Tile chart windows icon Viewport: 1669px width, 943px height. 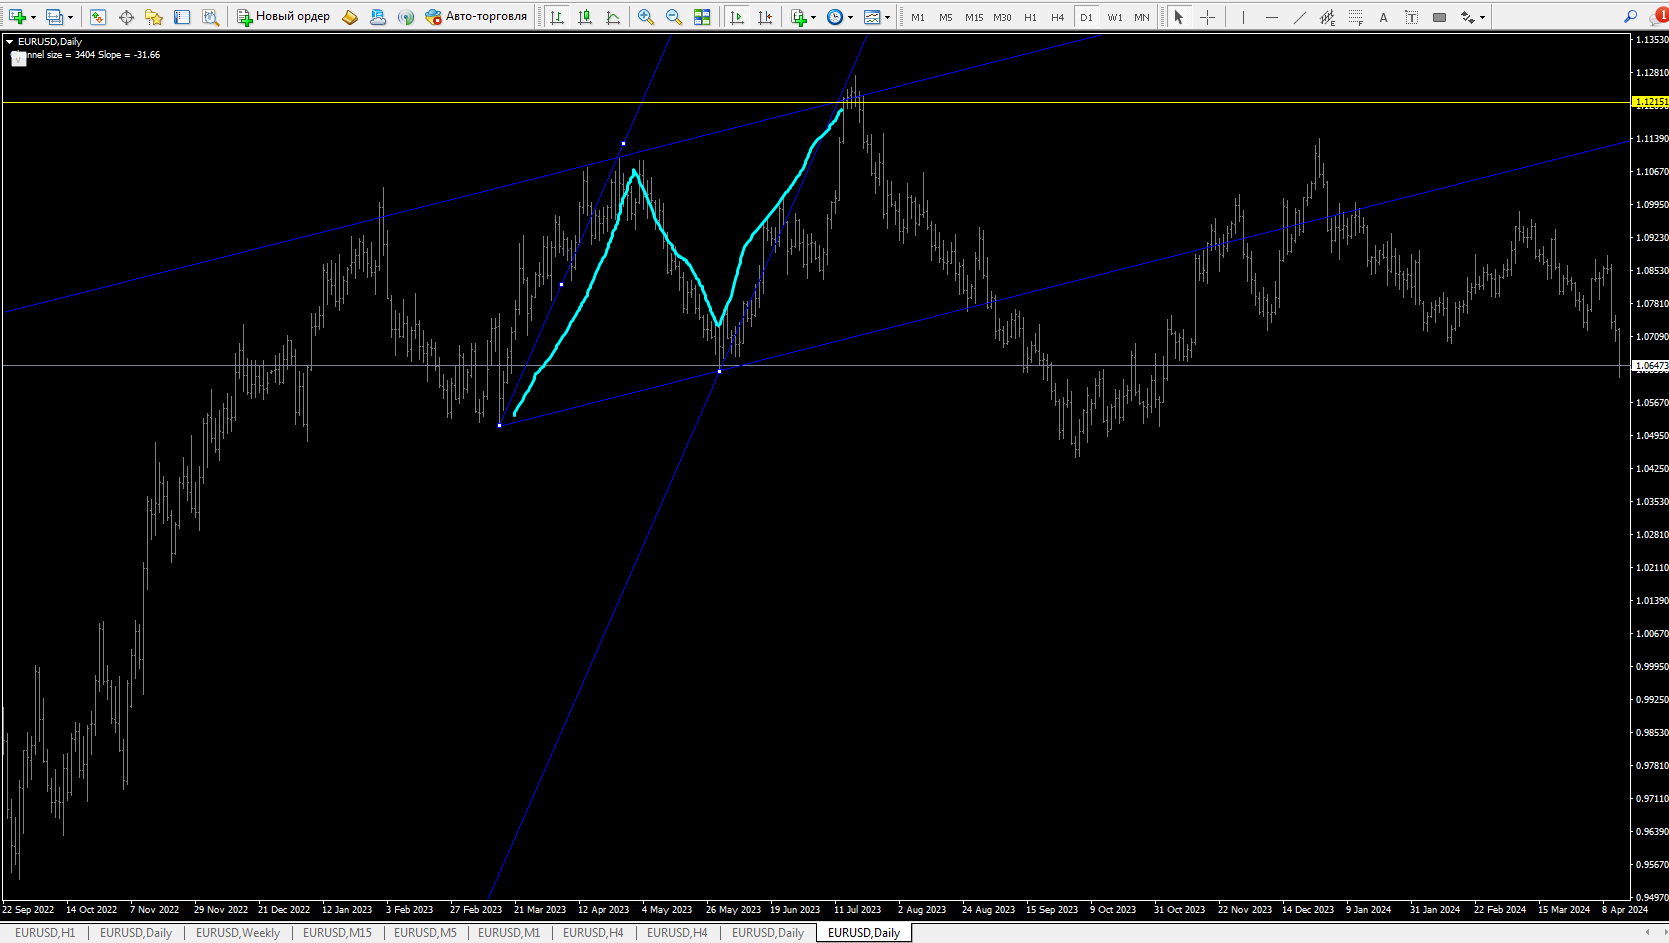[702, 17]
